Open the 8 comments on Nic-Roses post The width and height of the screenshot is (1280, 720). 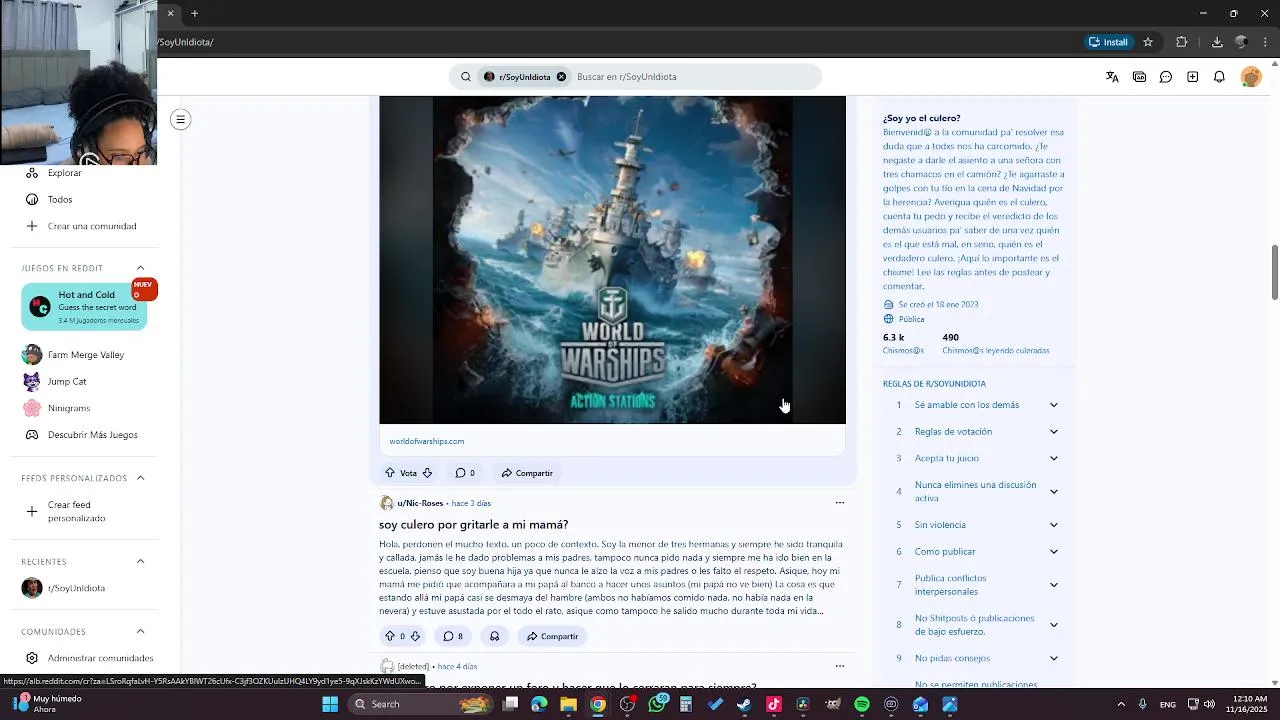click(453, 636)
